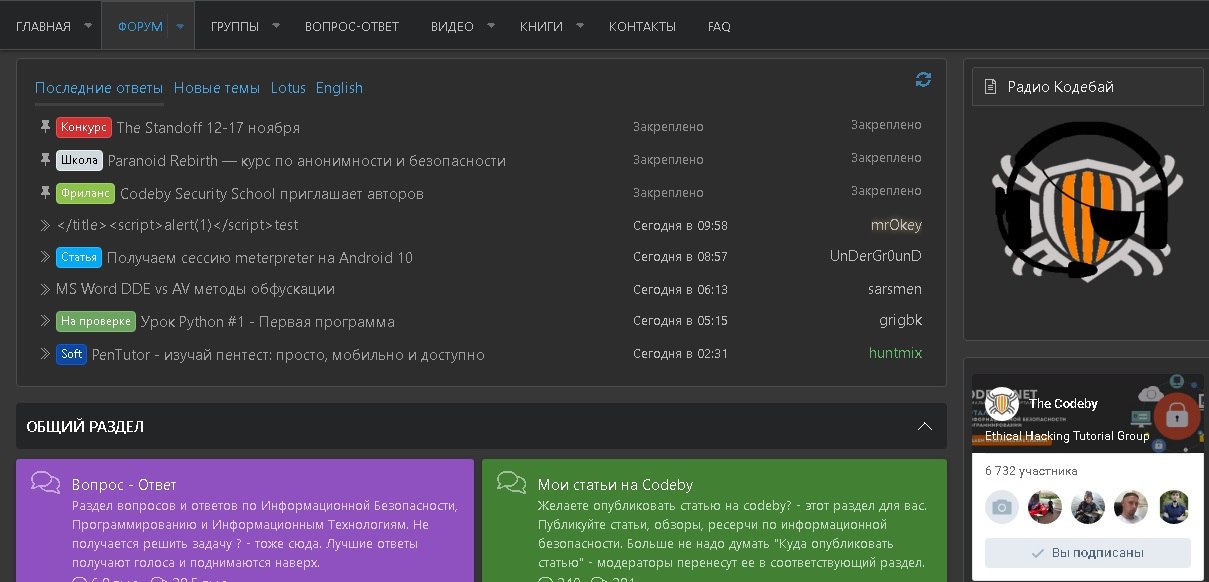Click chevron icon before meterpreter Android 10 thread
This screenshot has height=582, width=1209.
45,257
